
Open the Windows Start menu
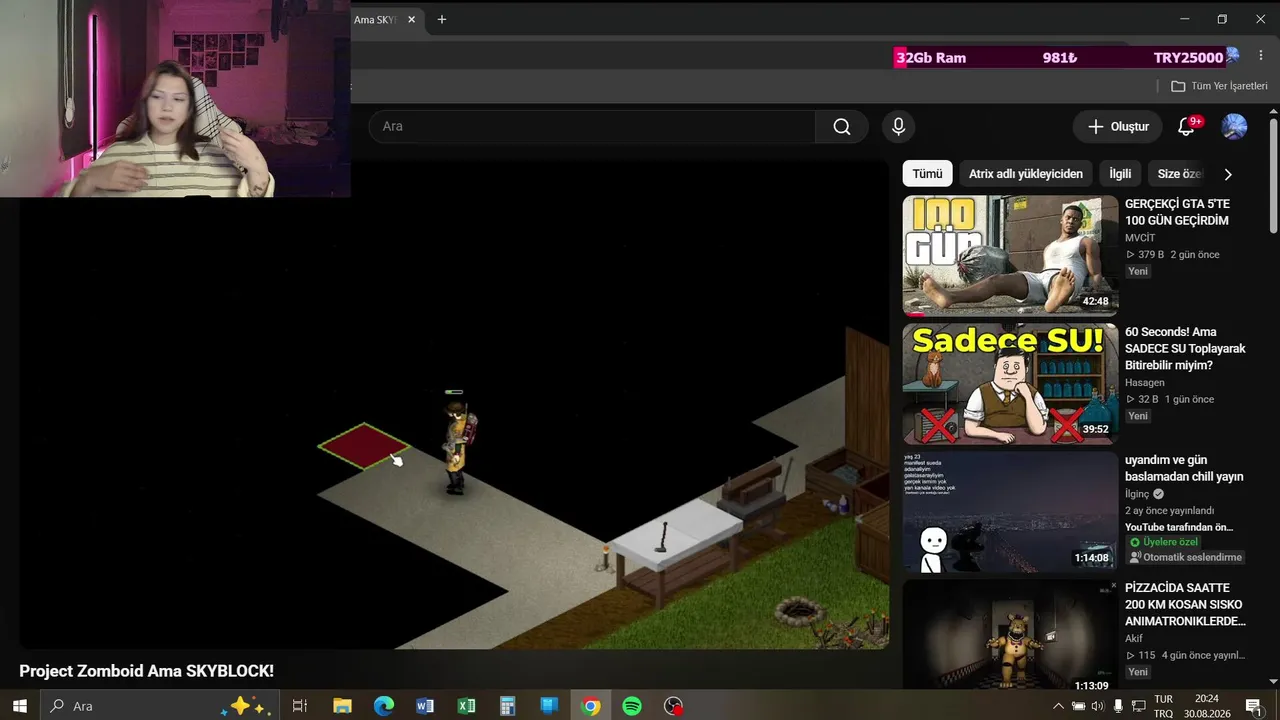coord(19,706)
